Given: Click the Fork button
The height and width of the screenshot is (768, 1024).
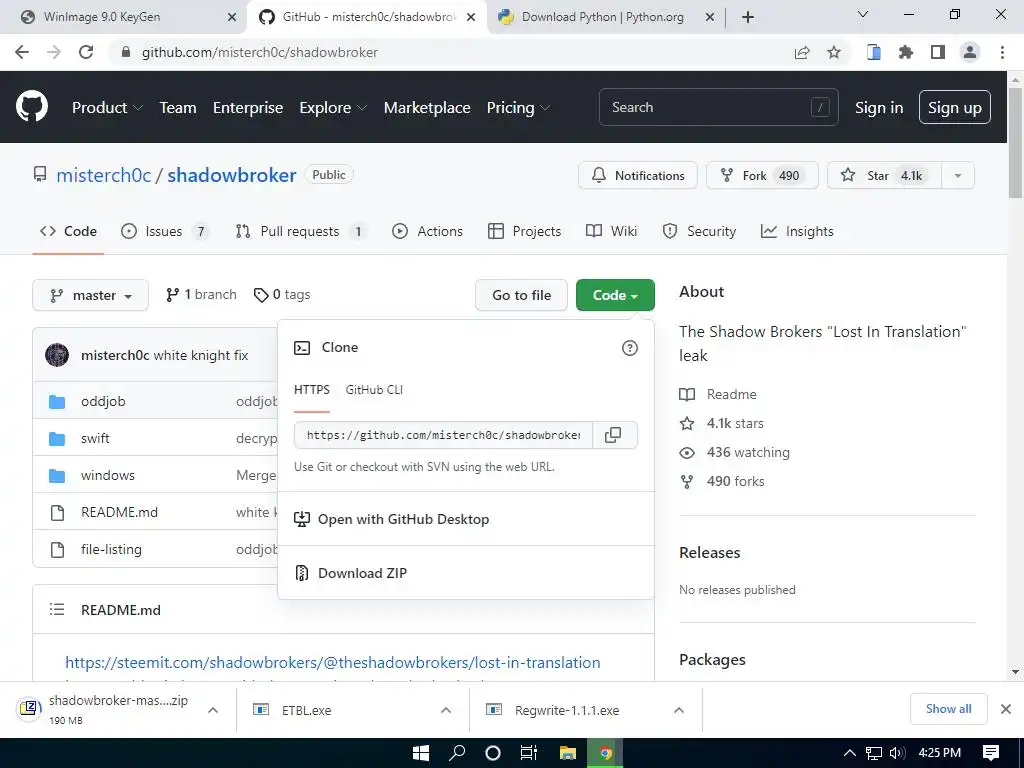Looking at the screenshot, I should pyautogui.click(x=762, y=176).
